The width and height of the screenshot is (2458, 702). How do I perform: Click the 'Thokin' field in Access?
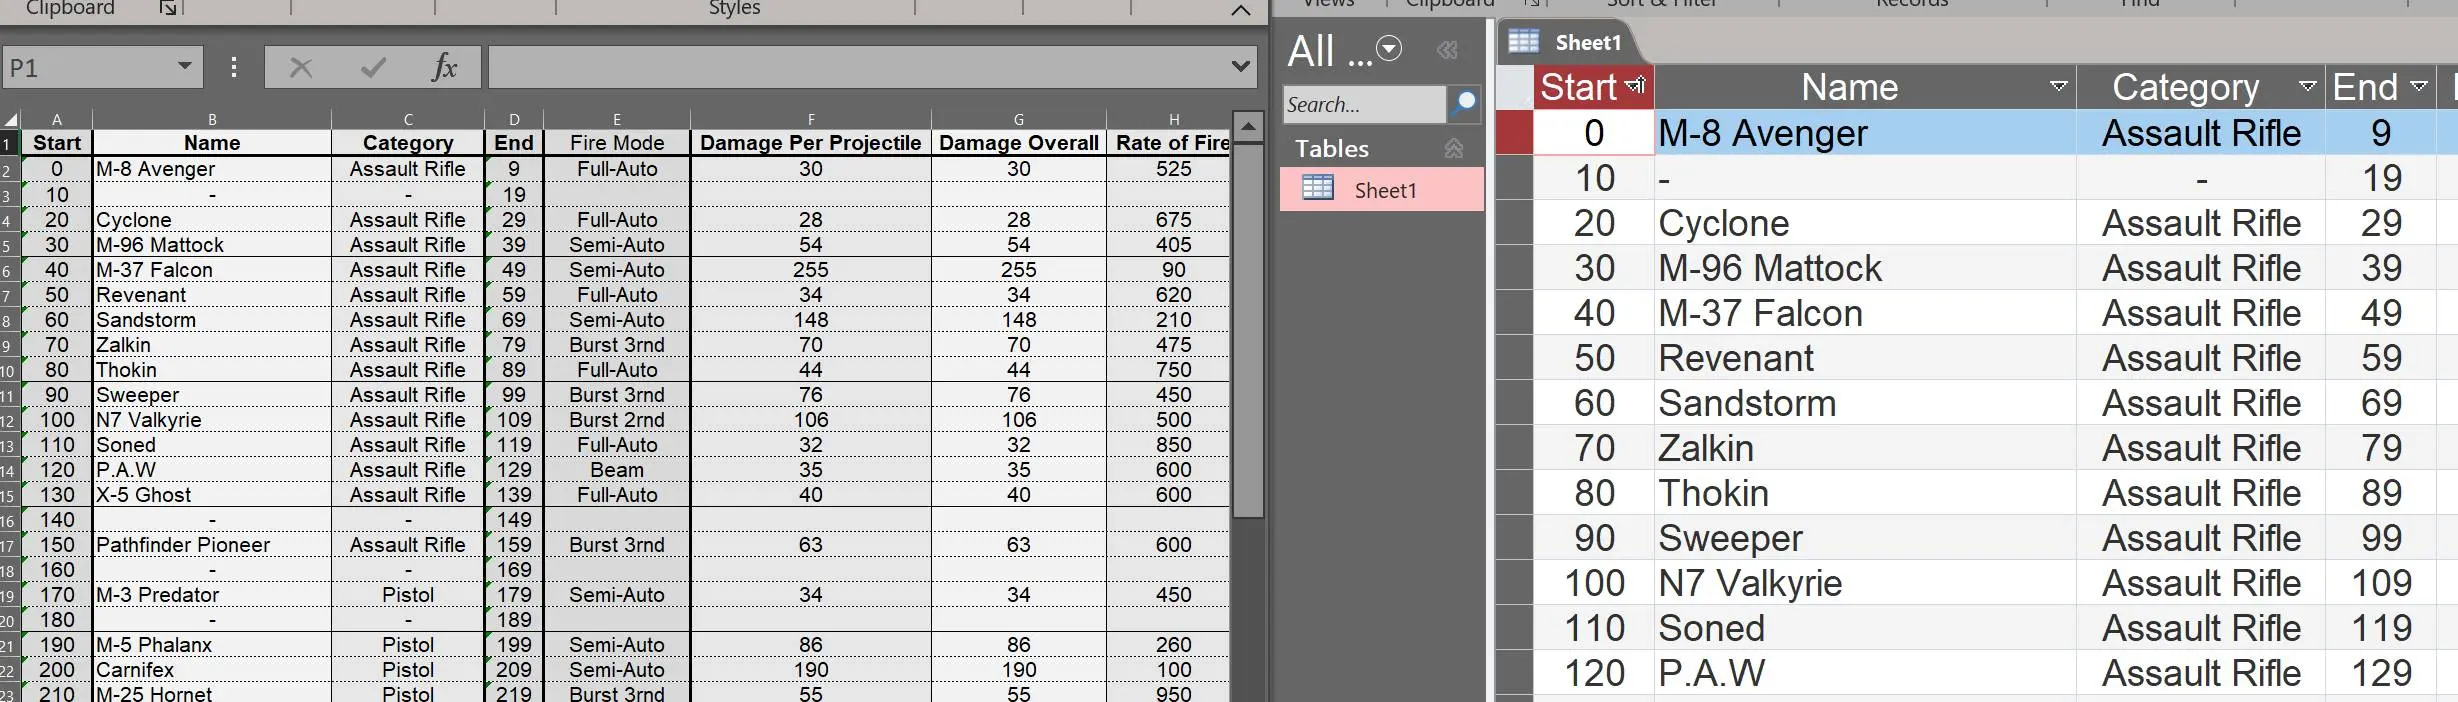coord(1865,493)
